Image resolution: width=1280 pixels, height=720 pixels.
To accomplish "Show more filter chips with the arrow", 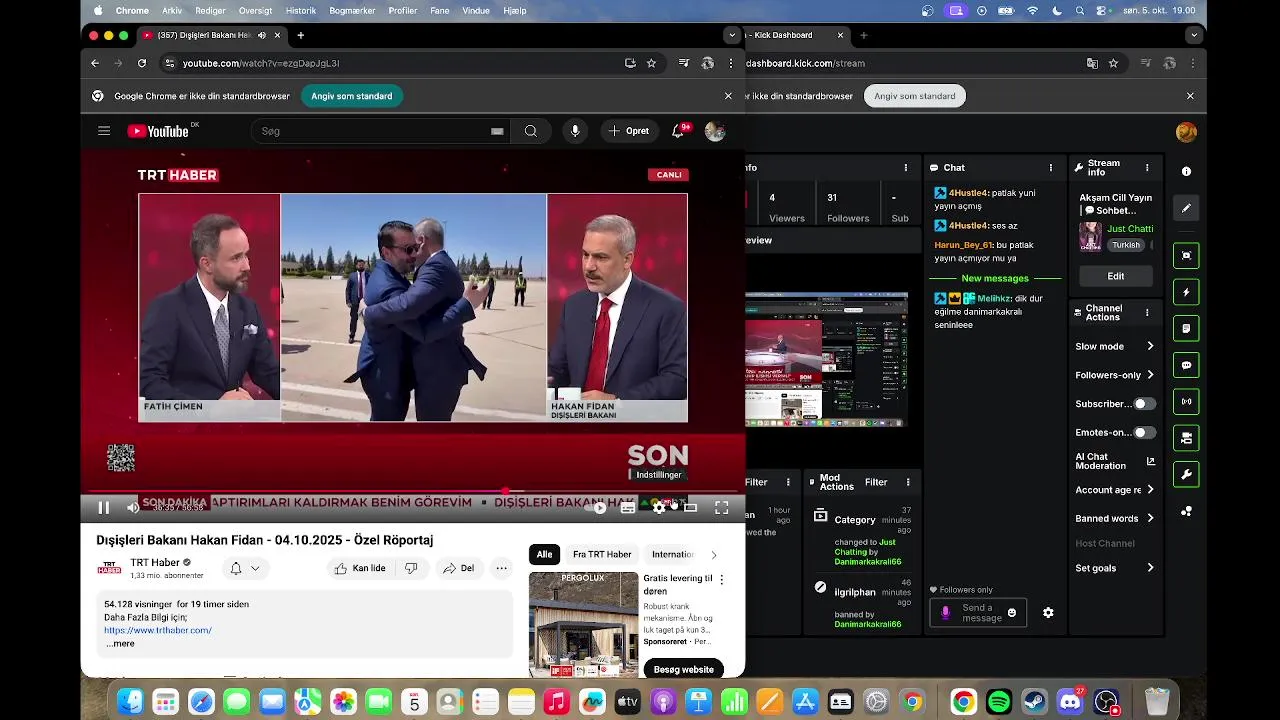I will [x=714, y=554].
